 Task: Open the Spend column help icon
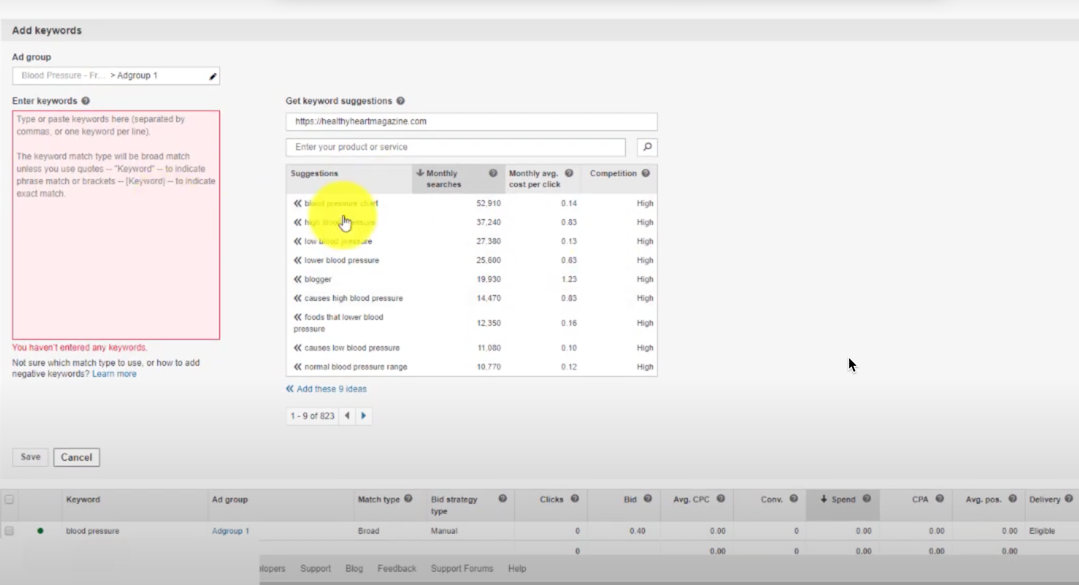pyautogui.click(x=866, y=499)
